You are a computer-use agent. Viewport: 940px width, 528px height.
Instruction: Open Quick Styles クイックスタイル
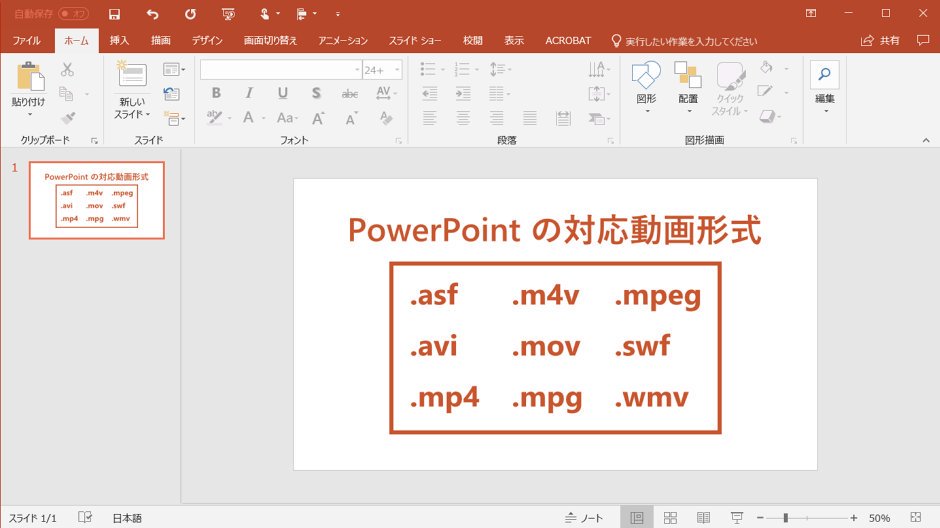730,89
